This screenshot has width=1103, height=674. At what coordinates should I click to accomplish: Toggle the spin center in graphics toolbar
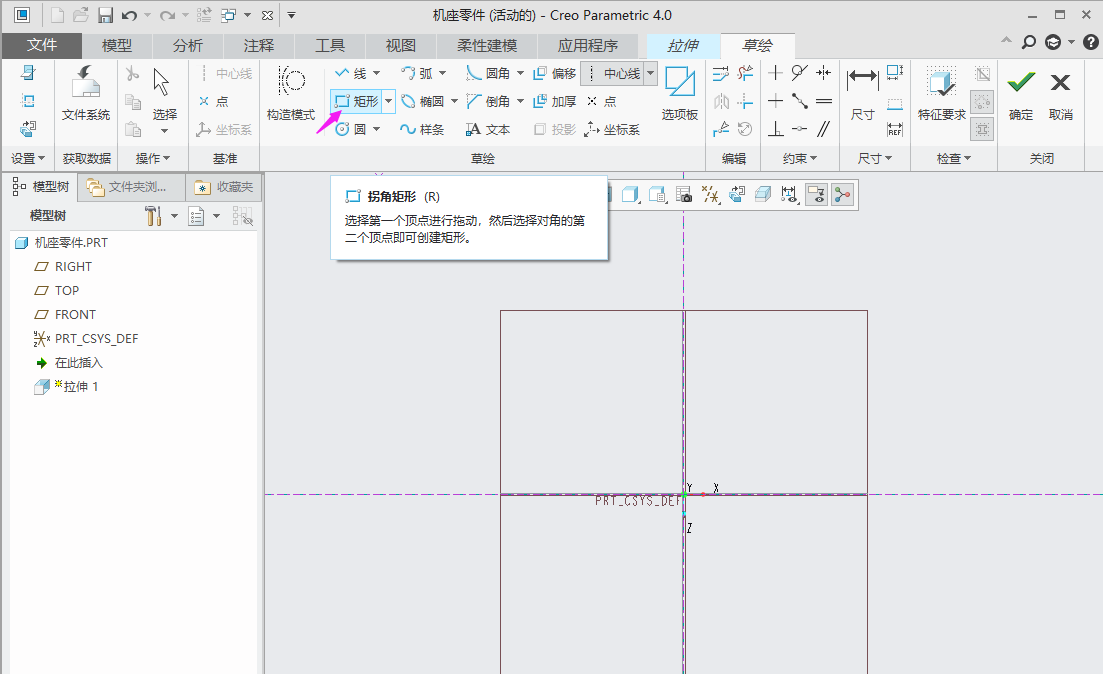(x=842, y=195)
